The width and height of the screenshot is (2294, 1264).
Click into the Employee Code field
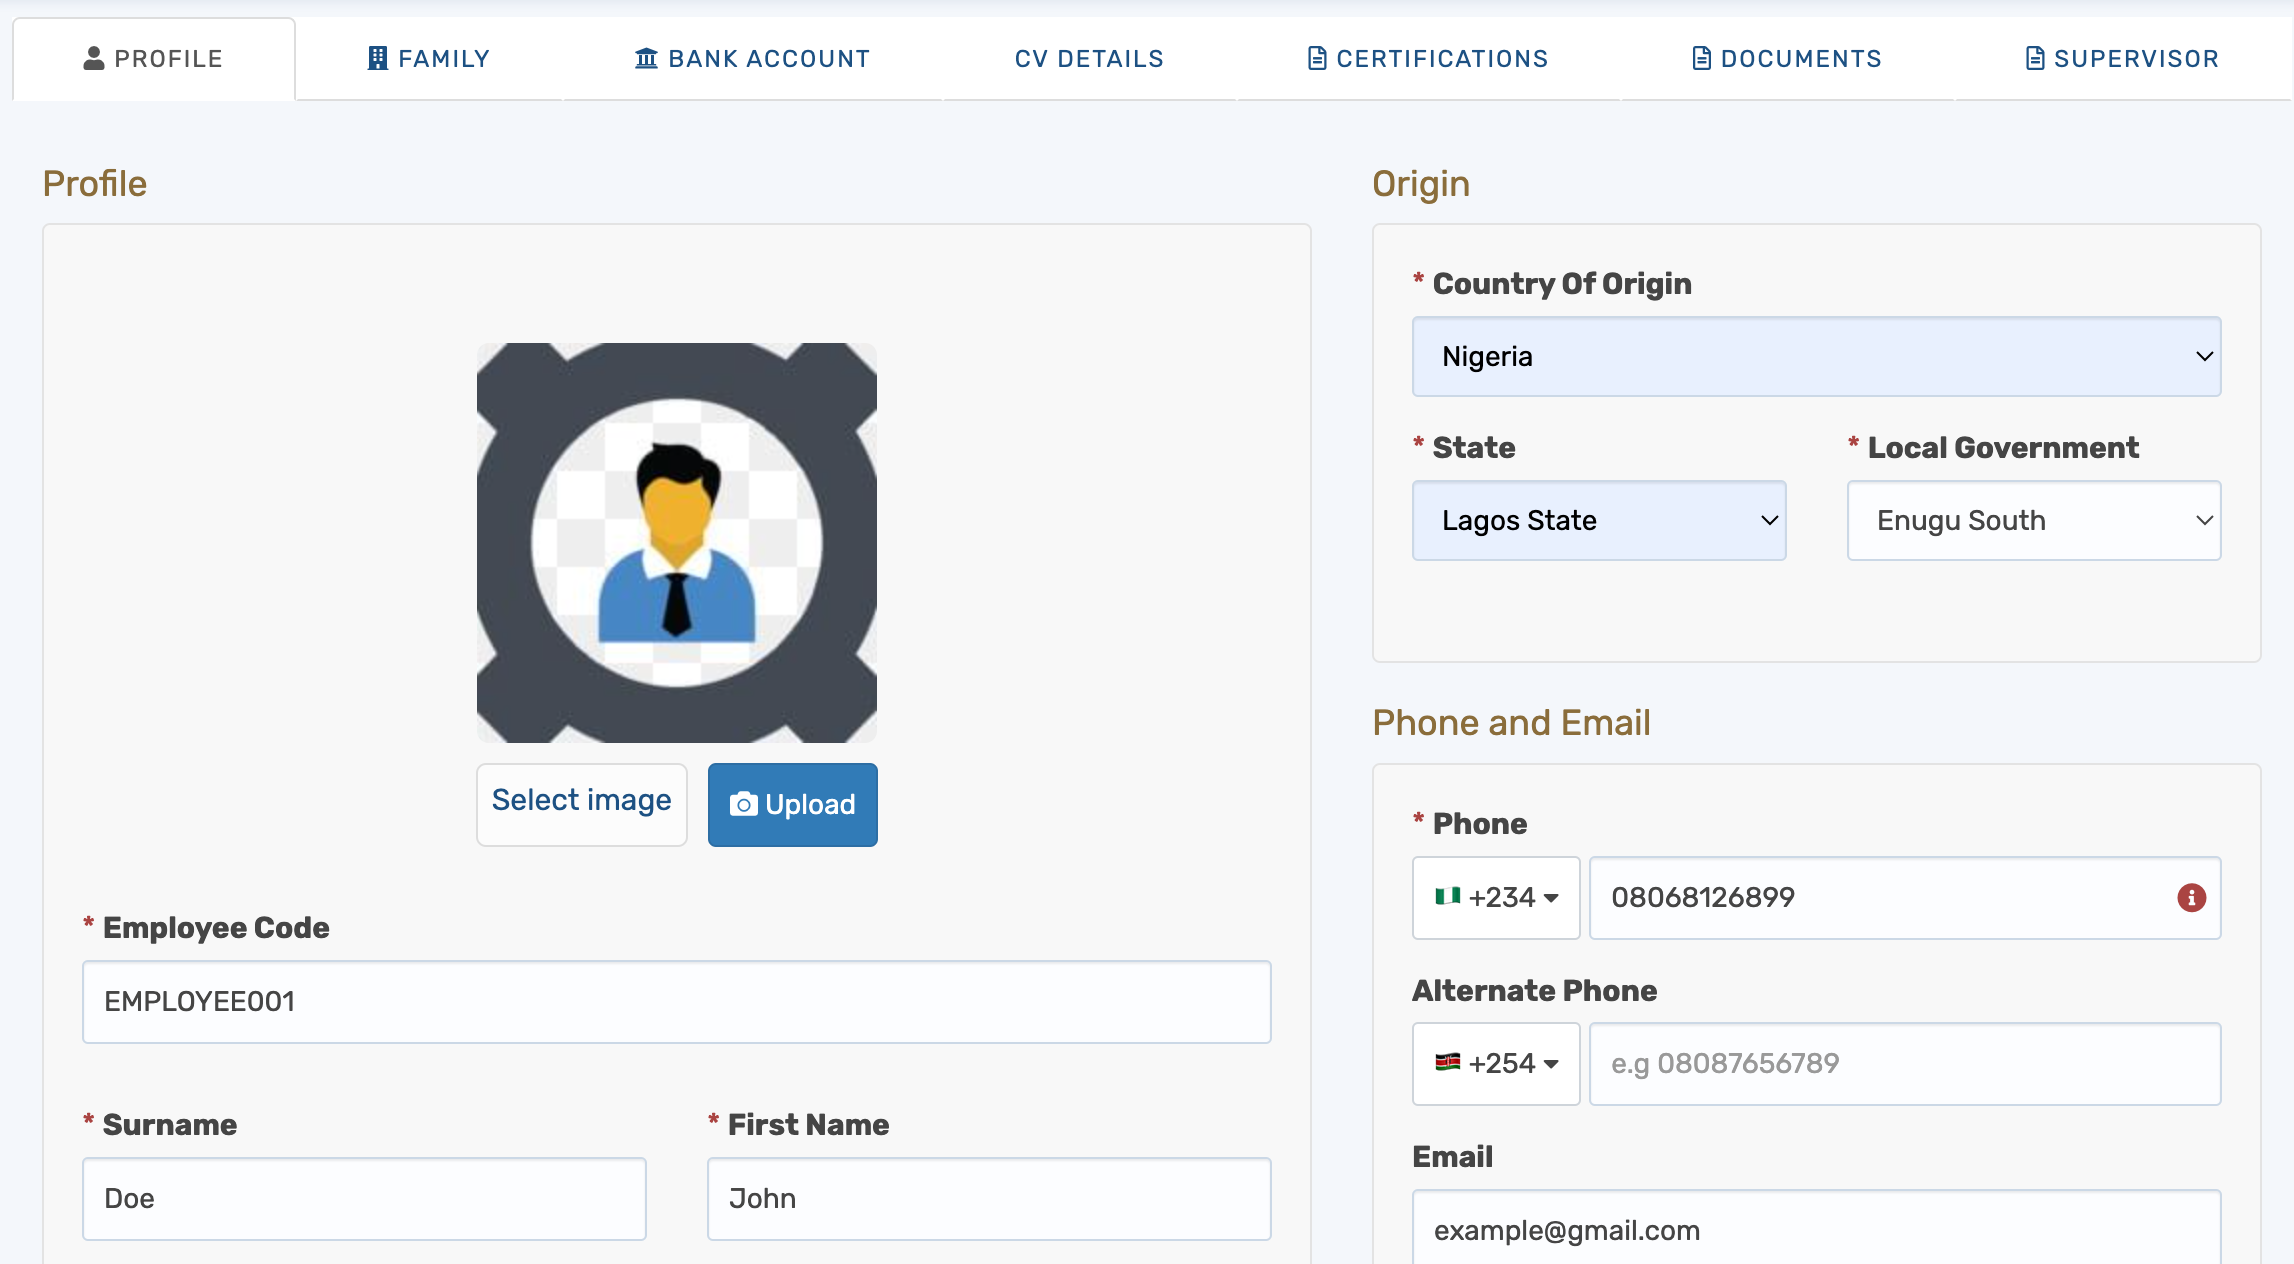point(677,1002)
